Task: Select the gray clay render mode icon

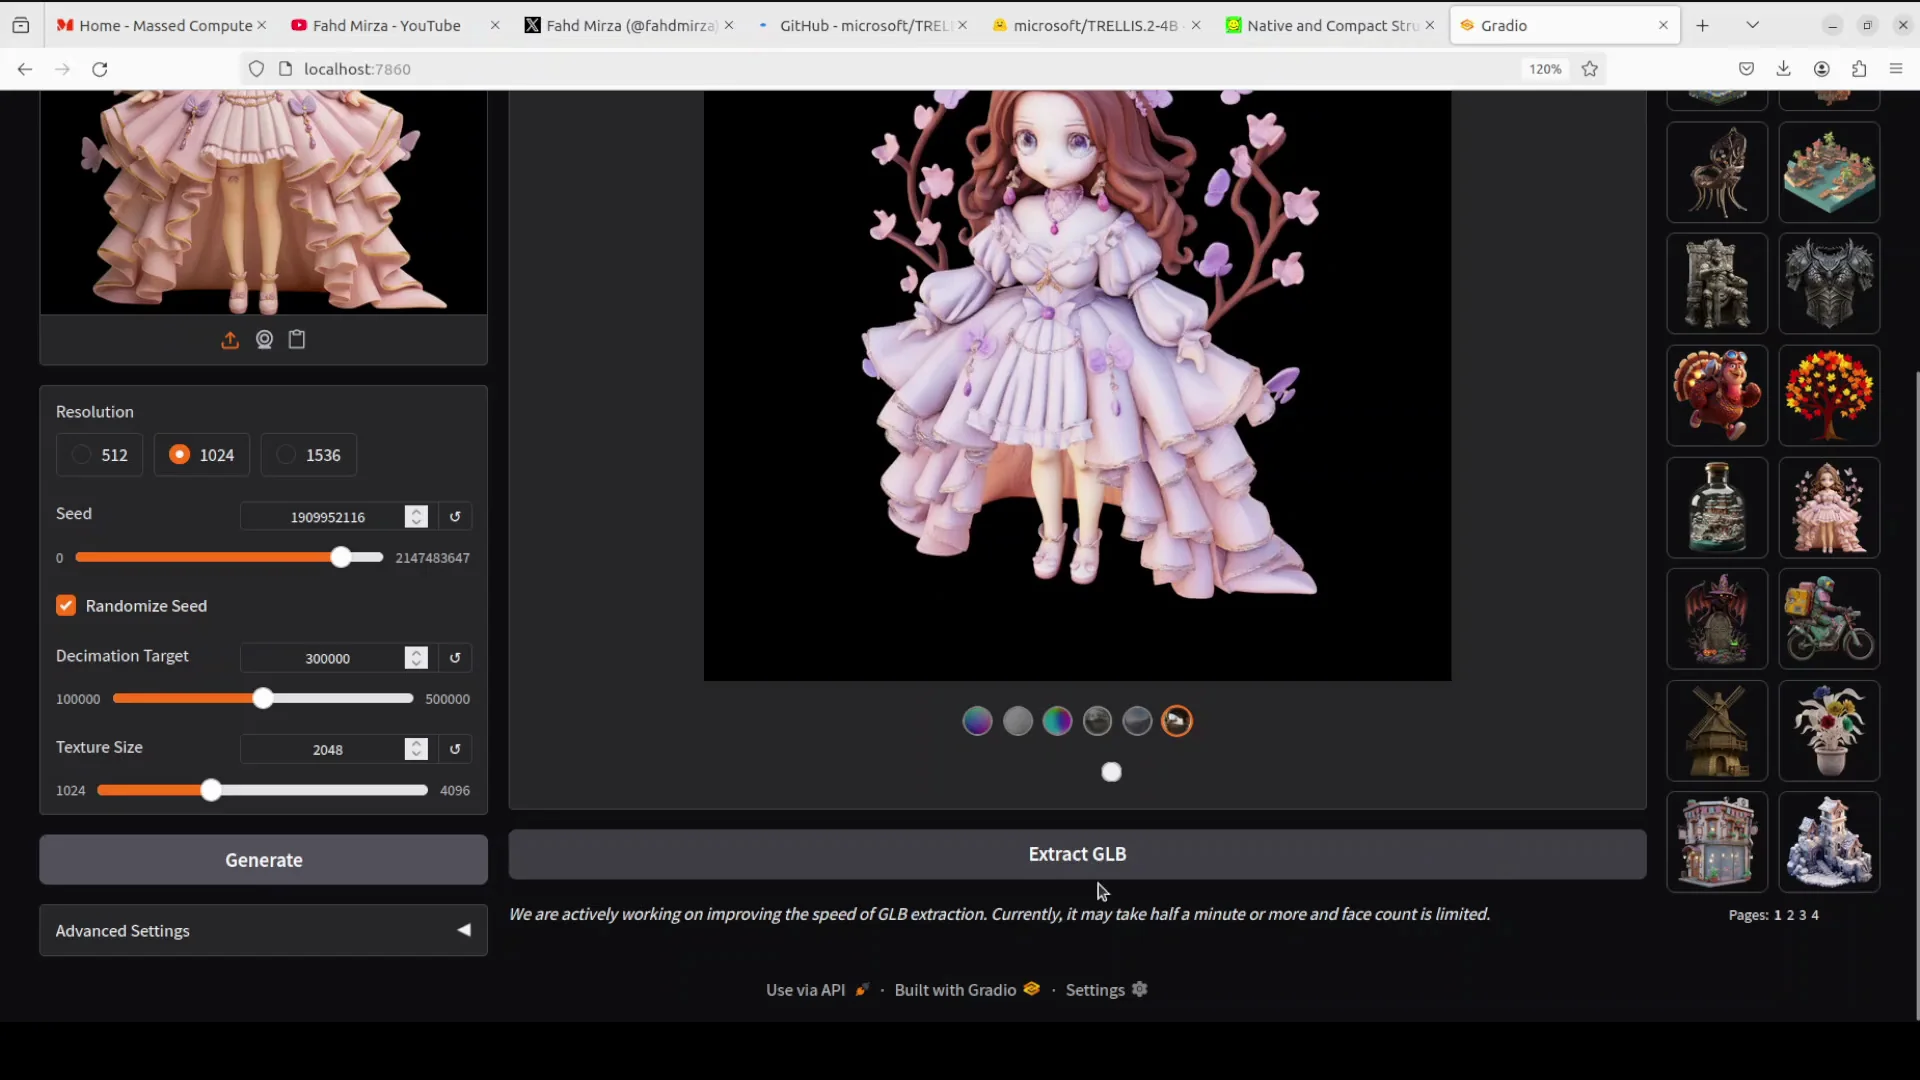Action: [1017, 721]
